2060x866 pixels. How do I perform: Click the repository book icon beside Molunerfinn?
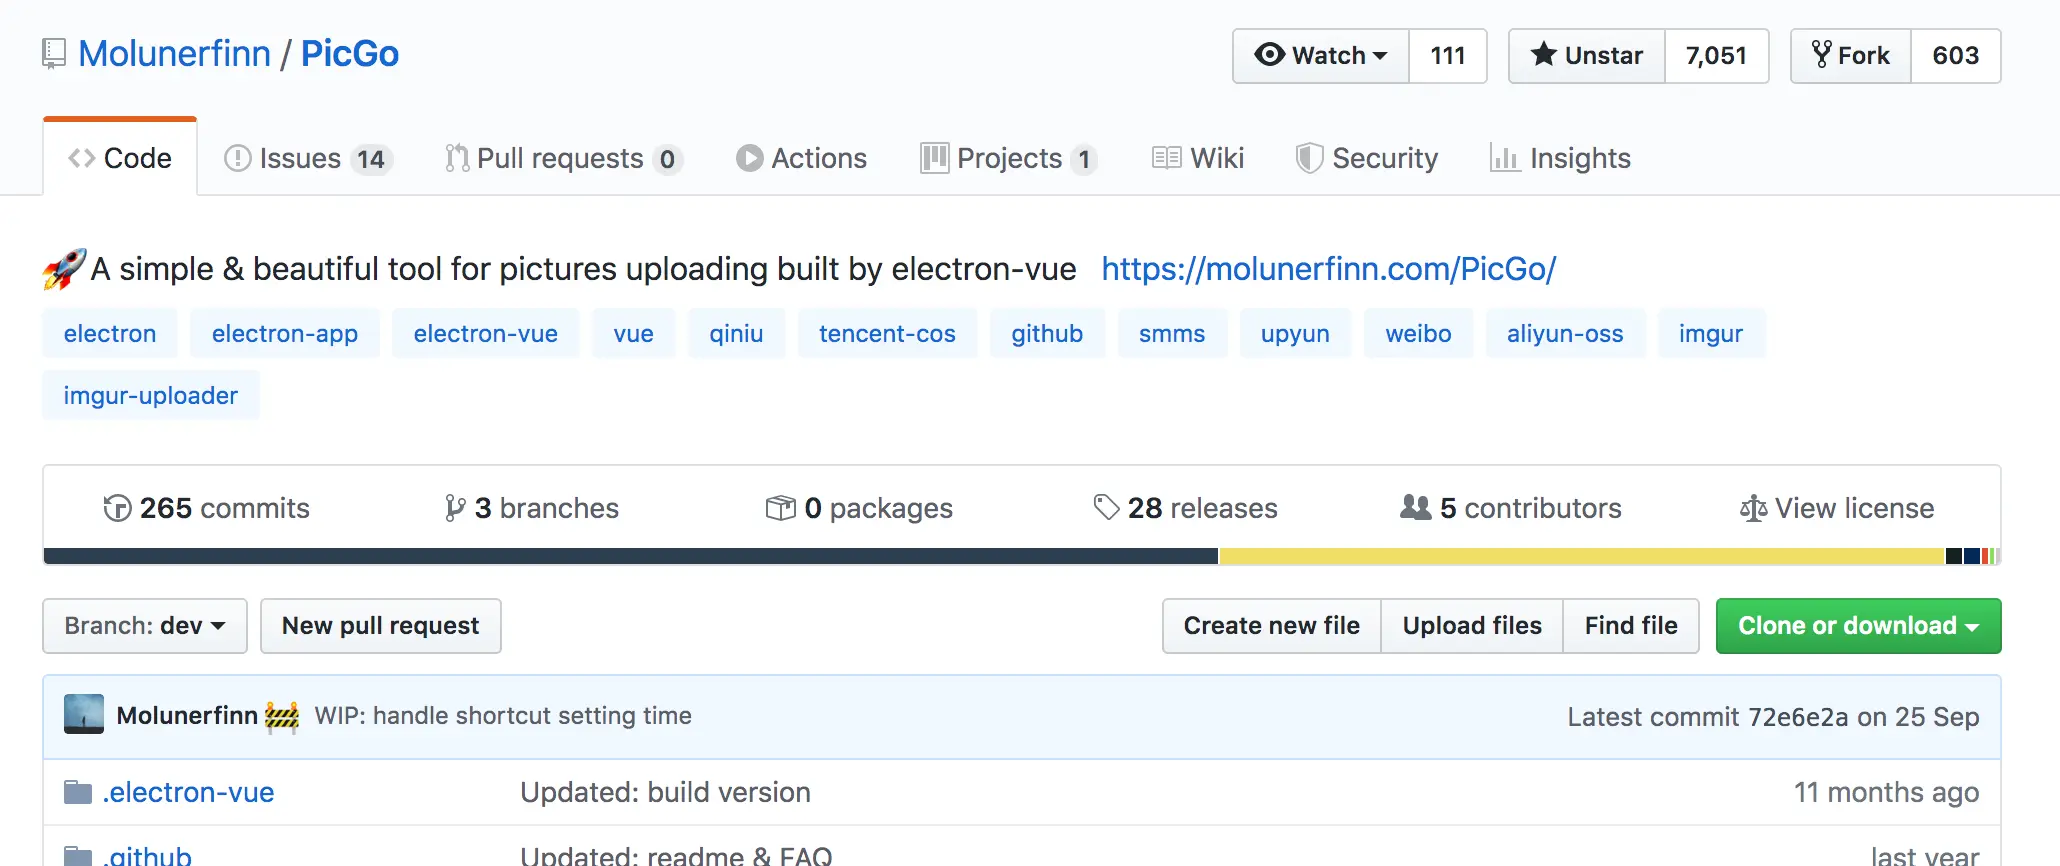coord(54,54)
